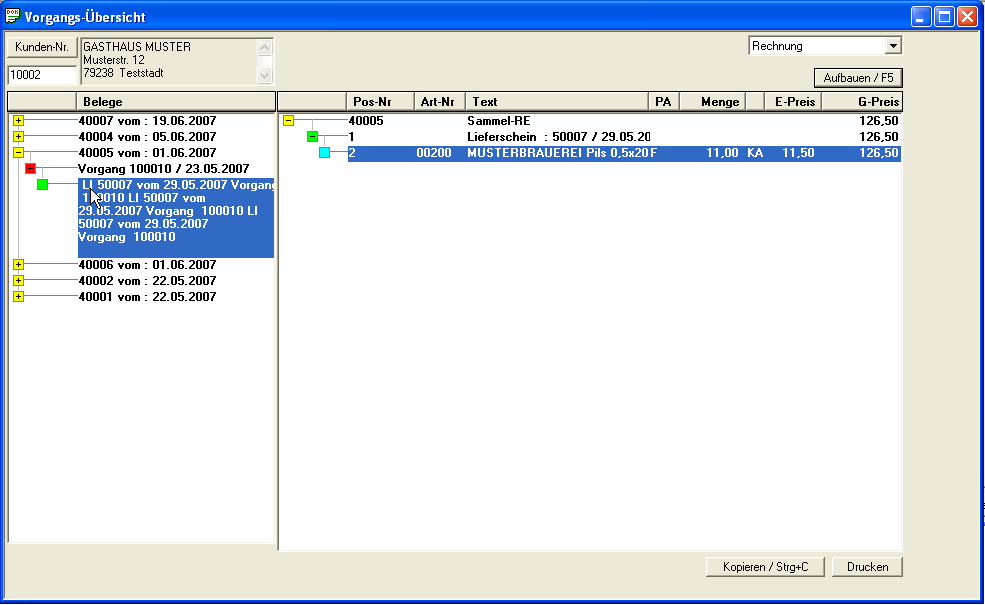Expand the 40002 vom 22.05.2007 entry
The image size is (985, 605).
click(18, 281)
